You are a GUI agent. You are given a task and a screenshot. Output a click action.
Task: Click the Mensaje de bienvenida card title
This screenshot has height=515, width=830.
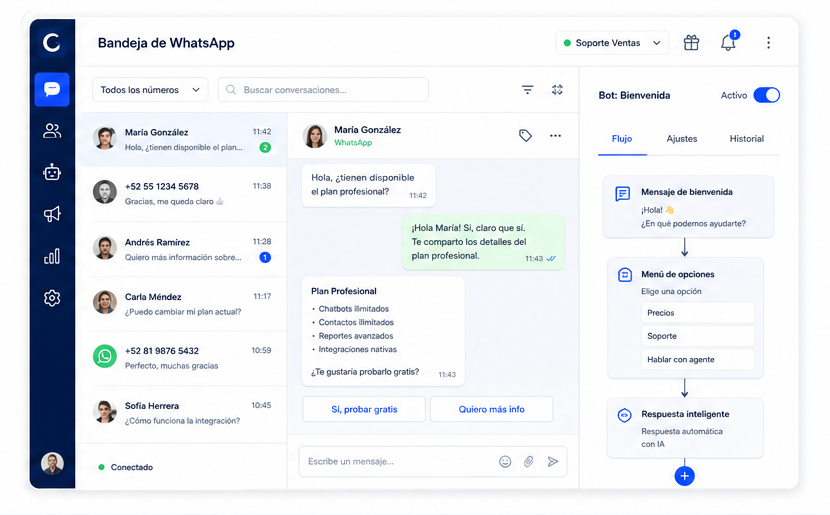point(687,192)
